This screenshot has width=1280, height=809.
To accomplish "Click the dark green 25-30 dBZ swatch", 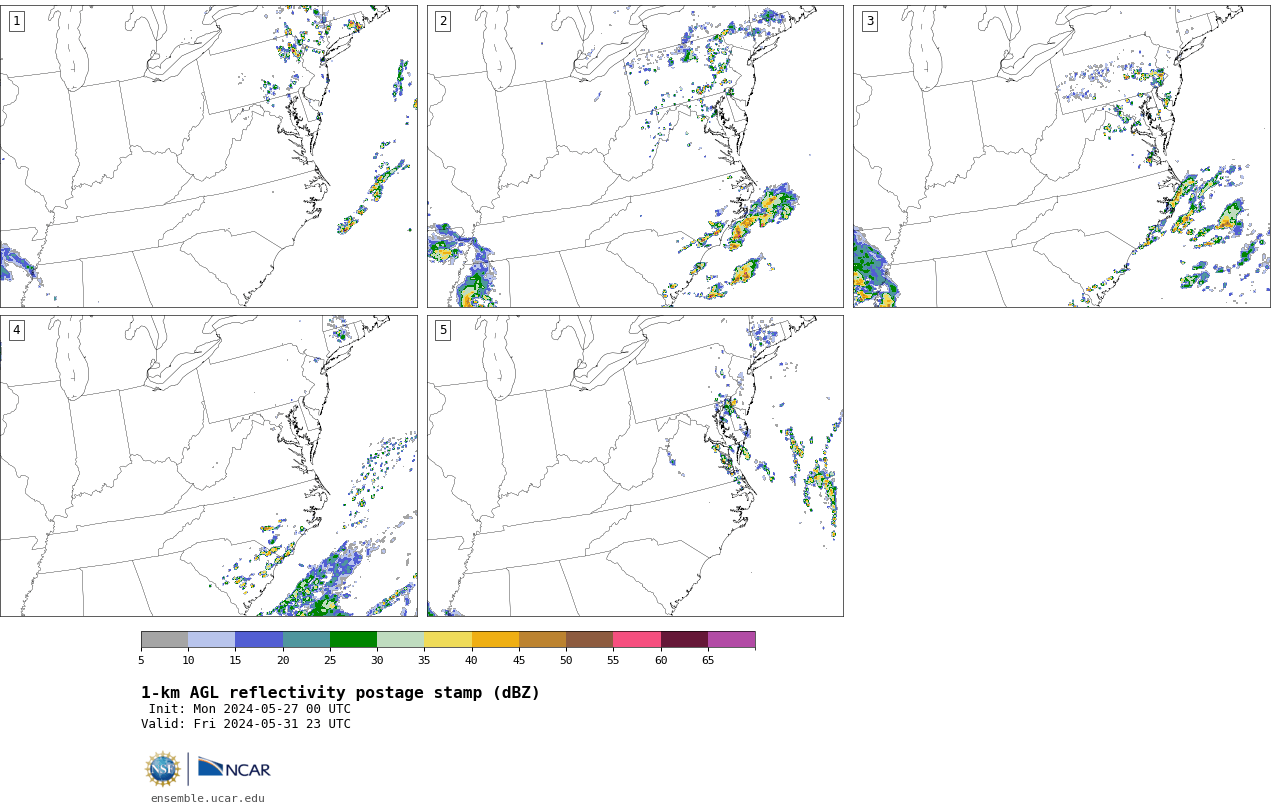I will click(353, 640).
